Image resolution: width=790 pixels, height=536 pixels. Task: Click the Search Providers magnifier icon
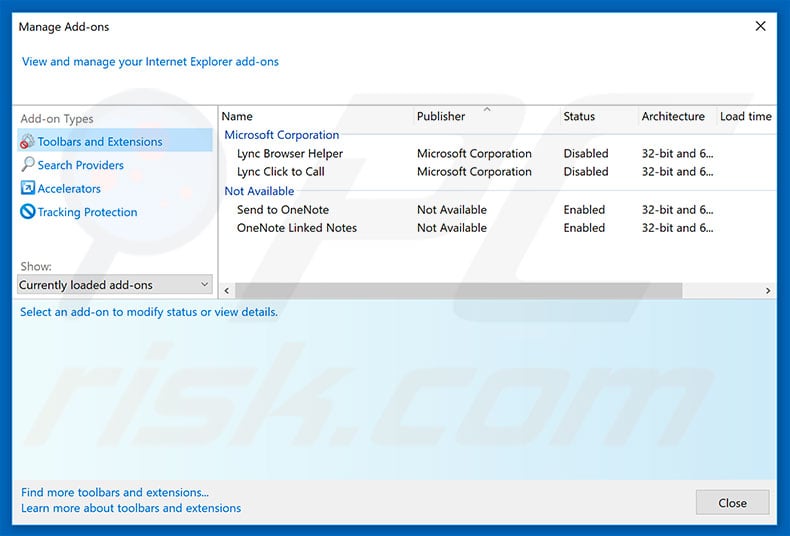[x=28, y=164]
